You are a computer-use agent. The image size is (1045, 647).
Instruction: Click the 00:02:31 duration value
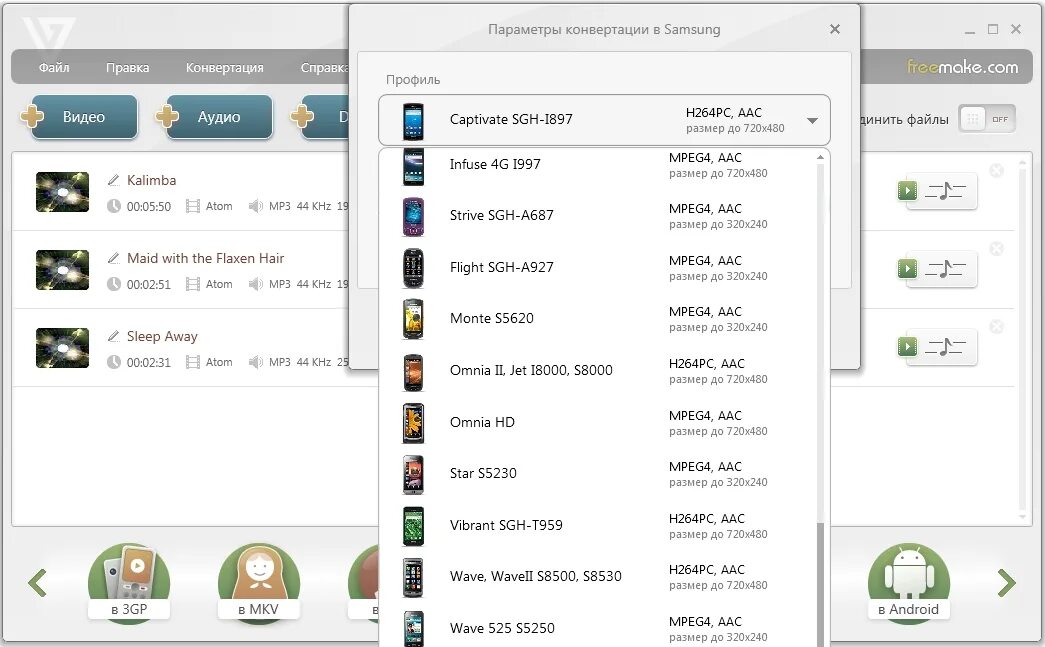149,362
